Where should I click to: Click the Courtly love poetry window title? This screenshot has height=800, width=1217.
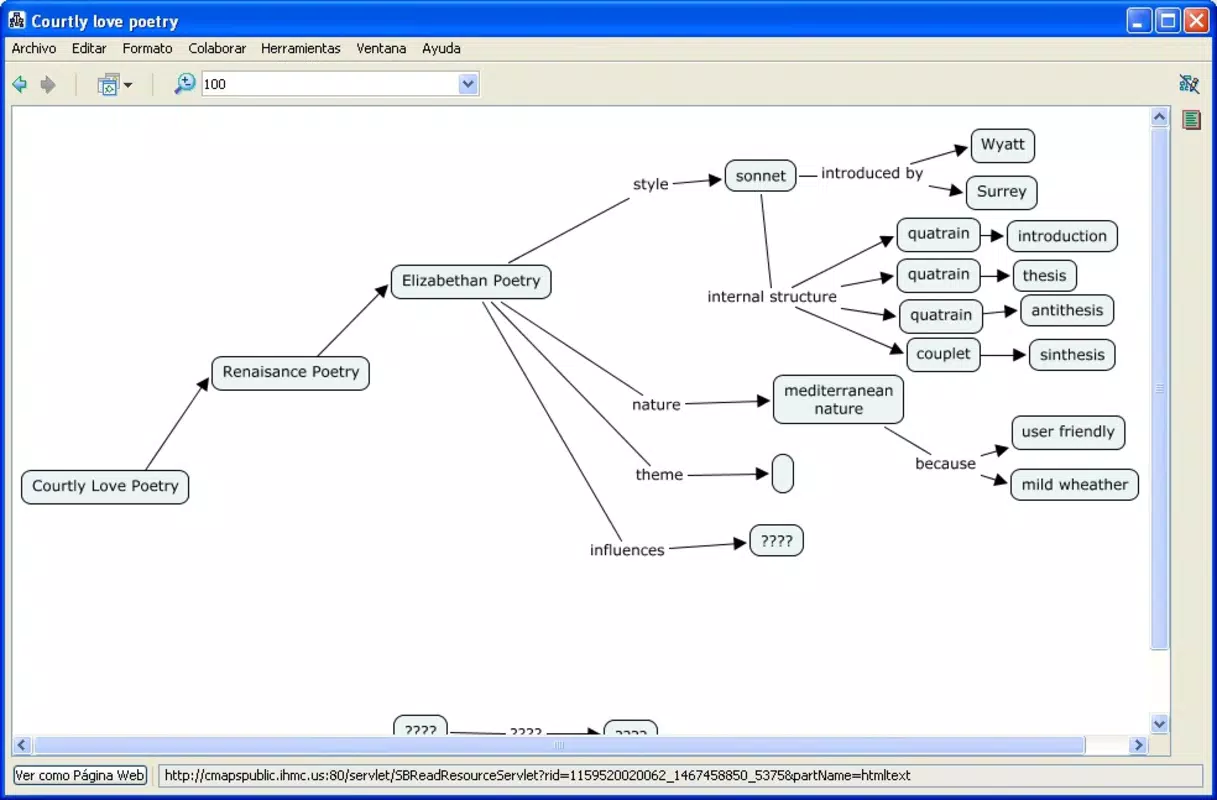tap(104, 21)
